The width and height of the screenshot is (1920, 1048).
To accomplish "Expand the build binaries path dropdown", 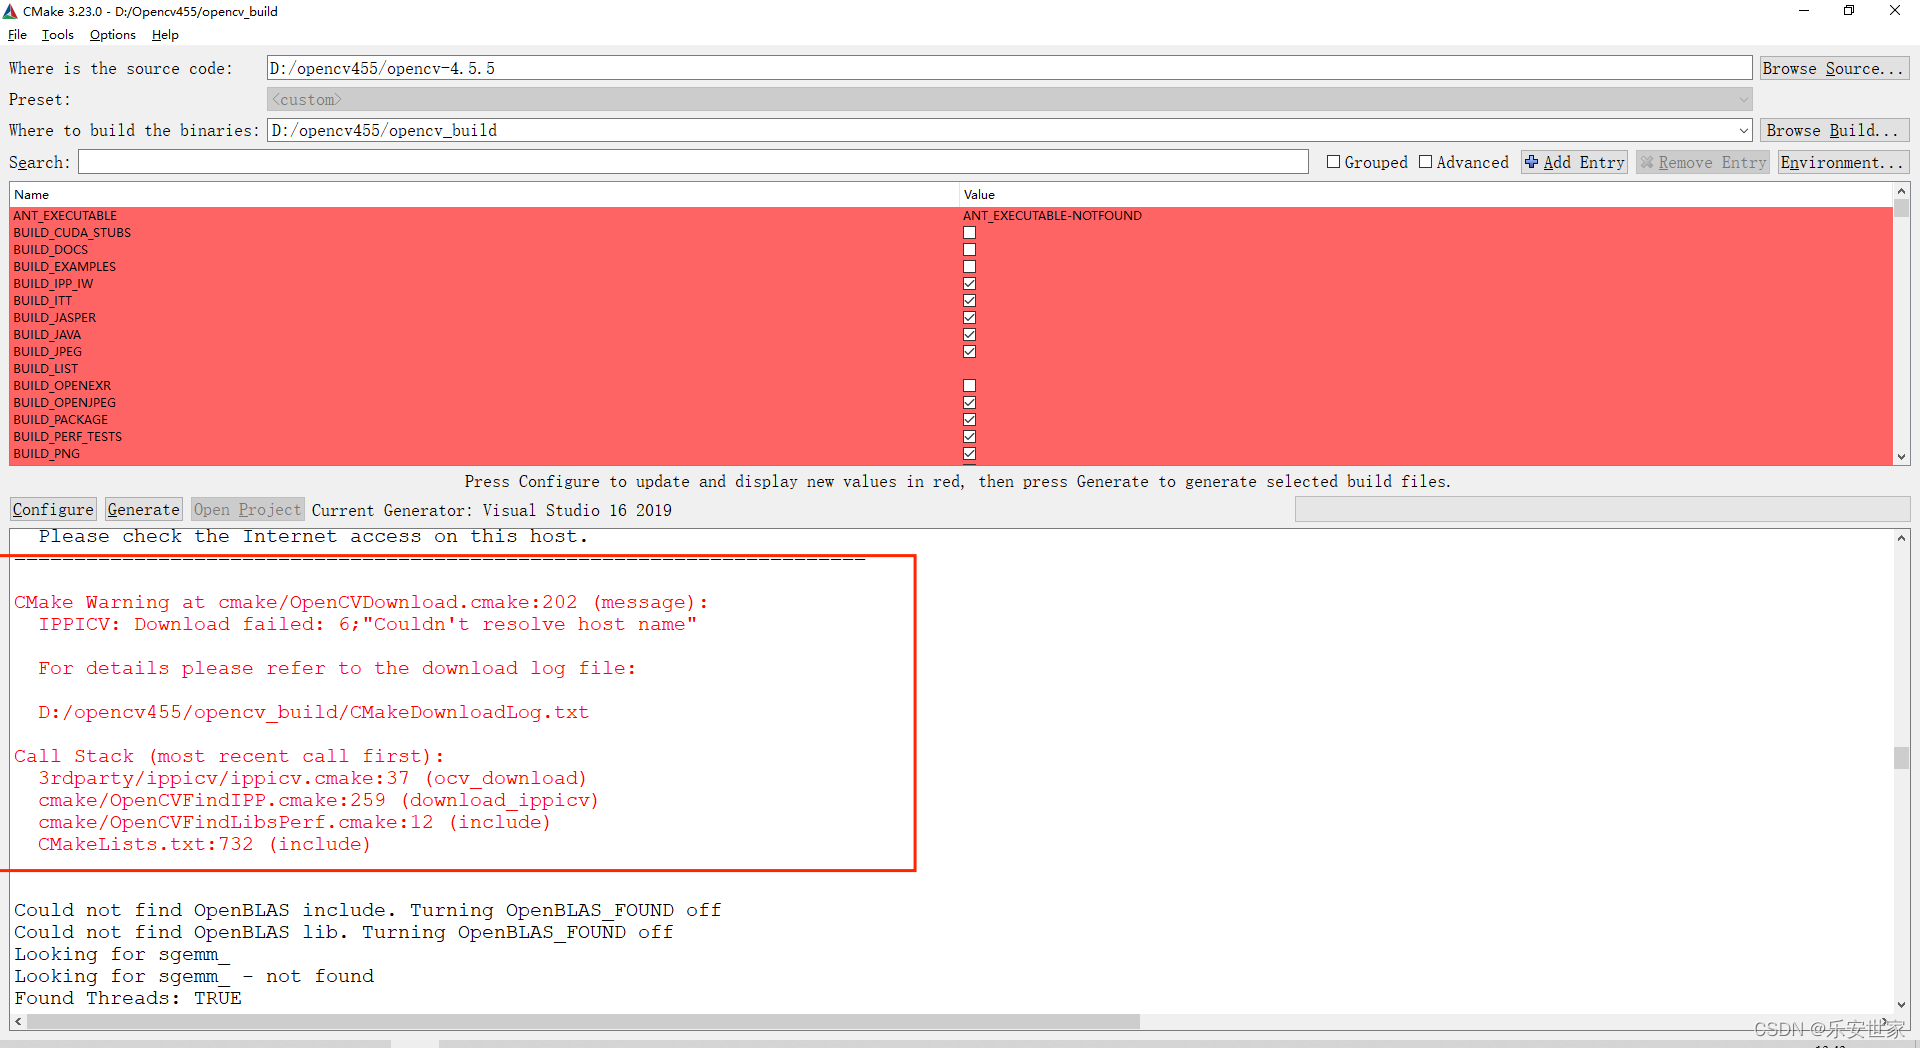I will pos(1743,130).
